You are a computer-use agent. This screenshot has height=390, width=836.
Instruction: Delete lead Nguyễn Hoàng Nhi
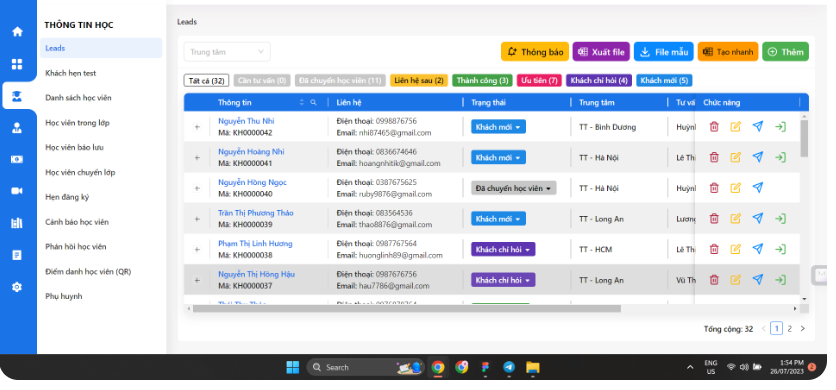(714, 157)
